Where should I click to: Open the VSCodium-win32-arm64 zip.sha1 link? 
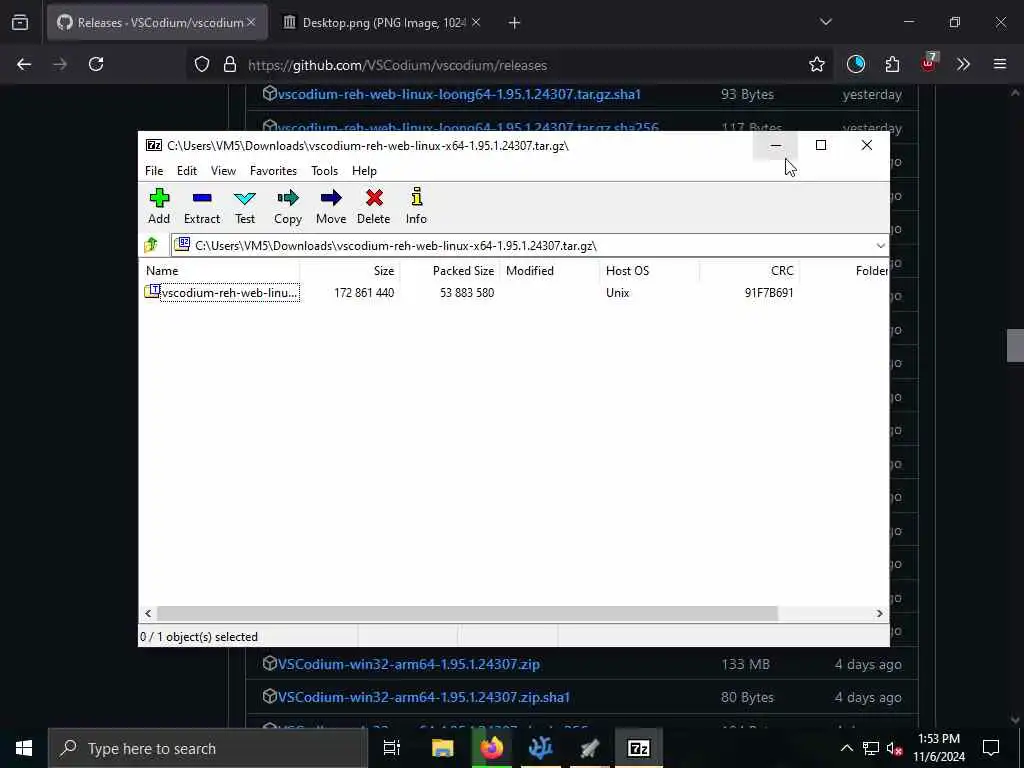click(x=424, y=697)
